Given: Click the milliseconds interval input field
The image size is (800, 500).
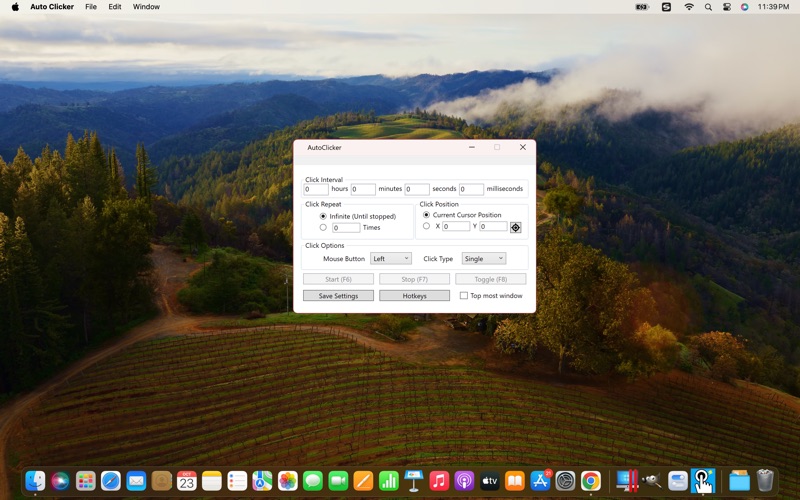Looking at the screenshot, I should coord(471,189).
